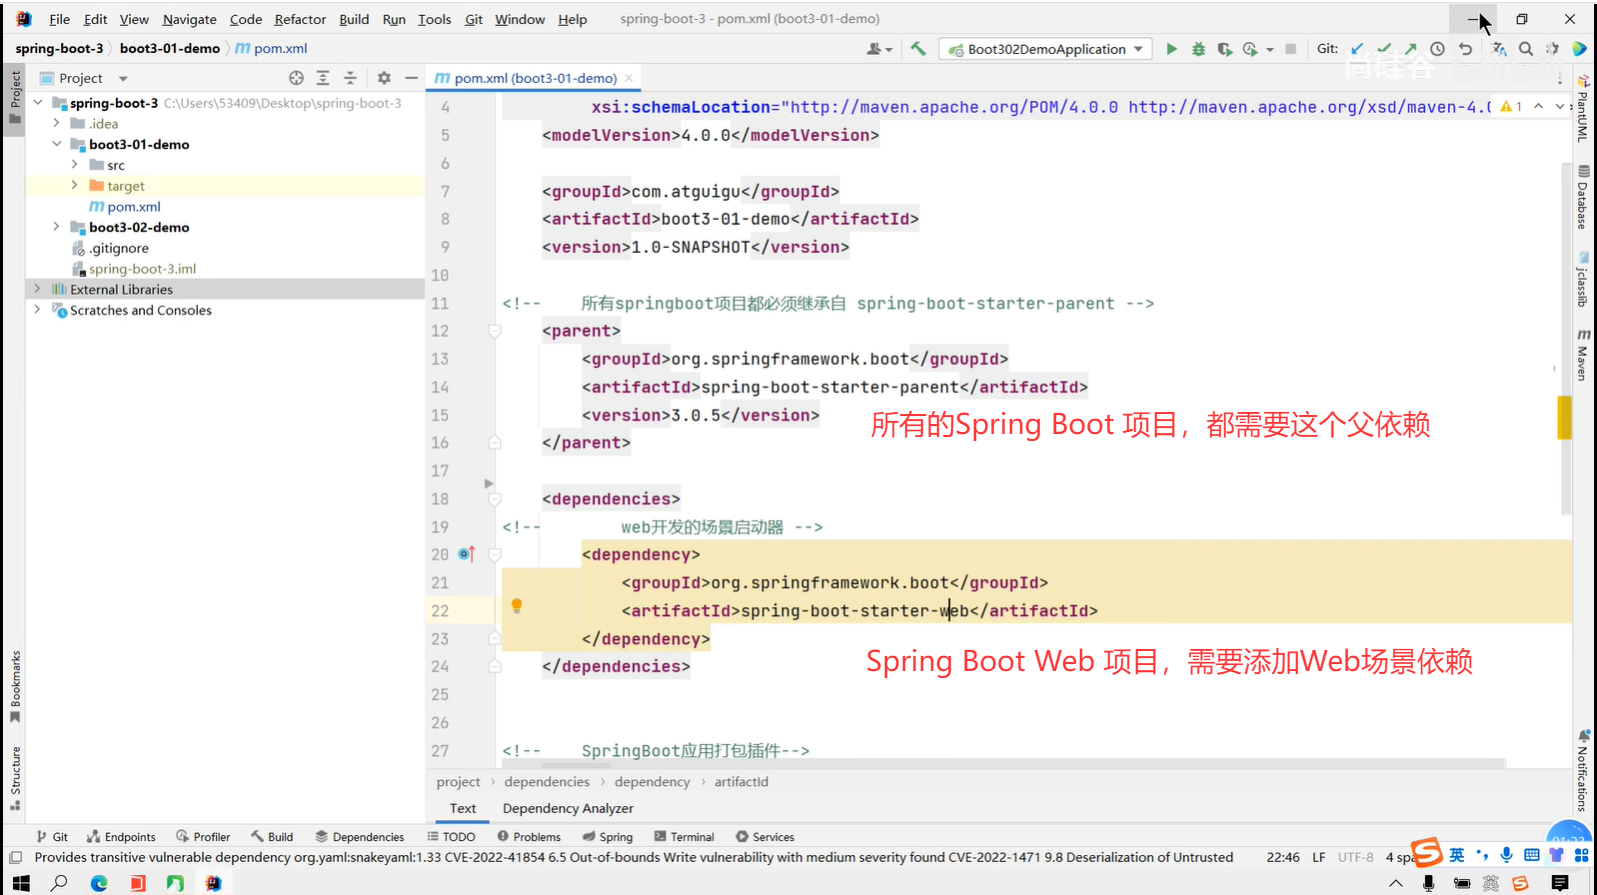This screenshot has width=1597, height=895.
Task: Commit changes with Git checkmark icon
Action: click(x=1384, y=49)
